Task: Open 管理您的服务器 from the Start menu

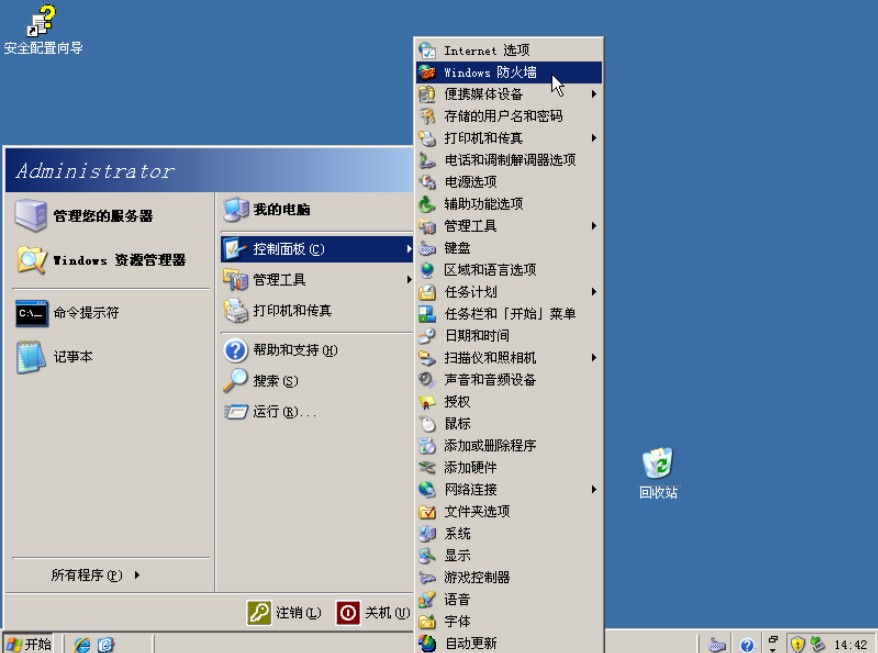Action: pos(111,216)
